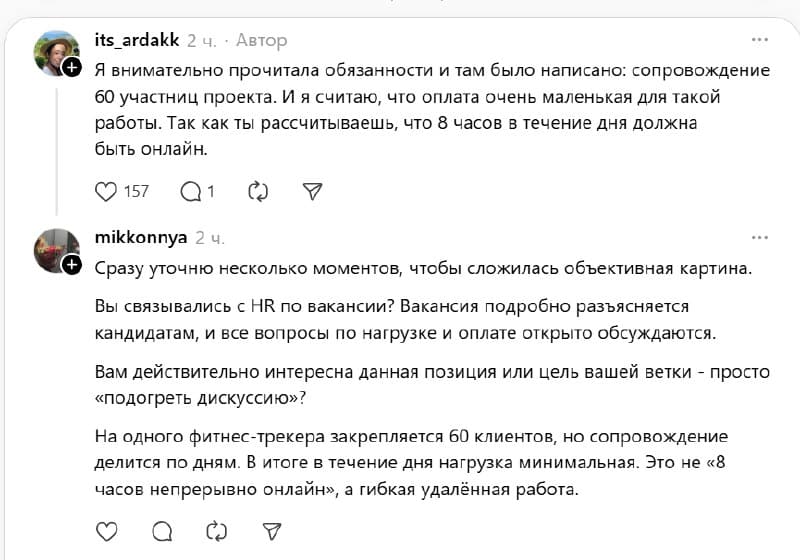This screenshot has width=800, height=560.
Task: Open the its_ardakk profile via username
Action: [x=137, y=40]
